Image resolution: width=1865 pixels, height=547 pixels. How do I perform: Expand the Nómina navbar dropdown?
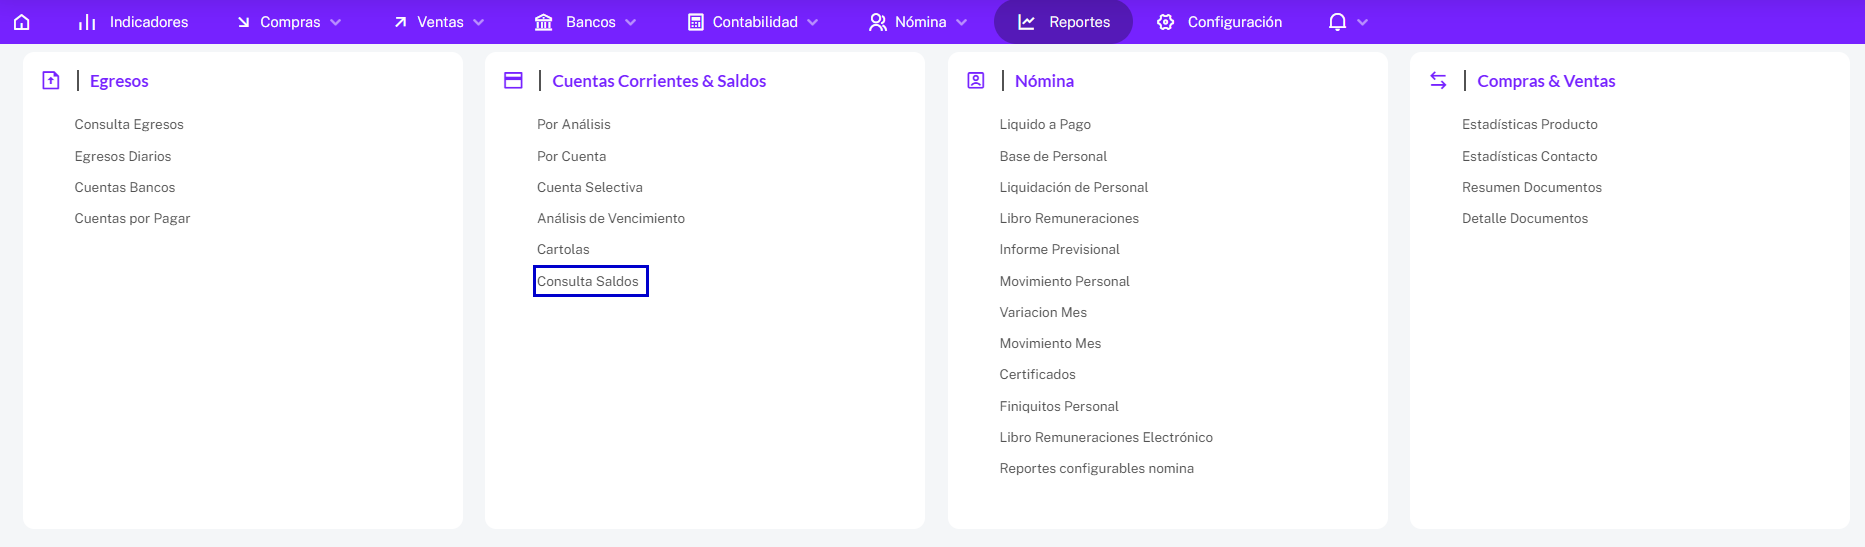click(918, 22)
